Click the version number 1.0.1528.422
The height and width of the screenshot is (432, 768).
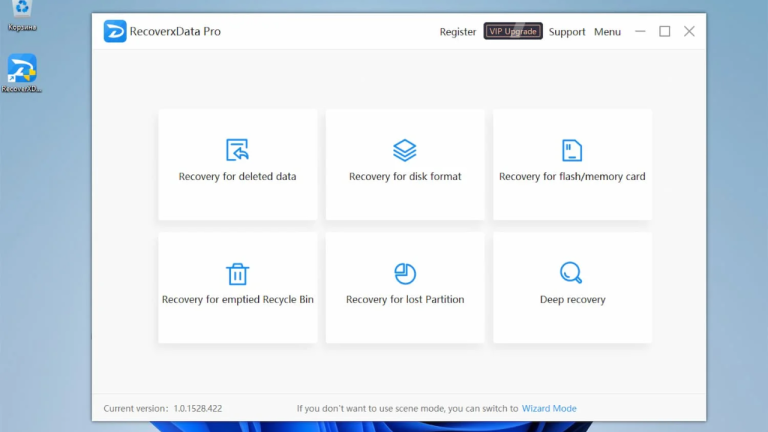tap(198, 408)
